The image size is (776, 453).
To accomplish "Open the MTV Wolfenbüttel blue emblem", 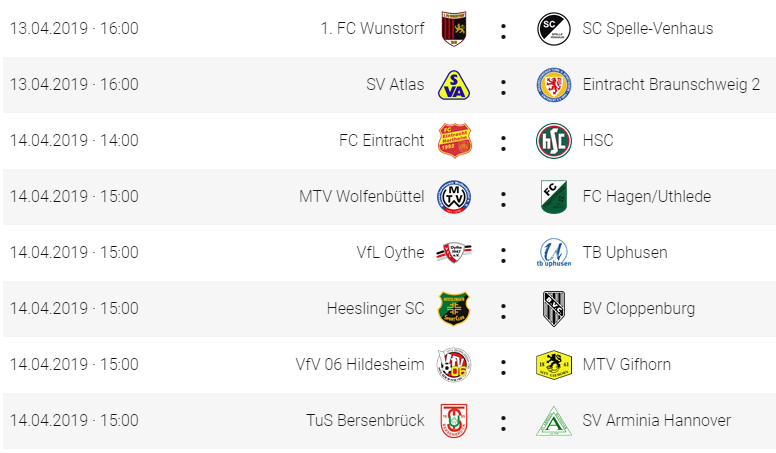I will (x=454, y=197).
